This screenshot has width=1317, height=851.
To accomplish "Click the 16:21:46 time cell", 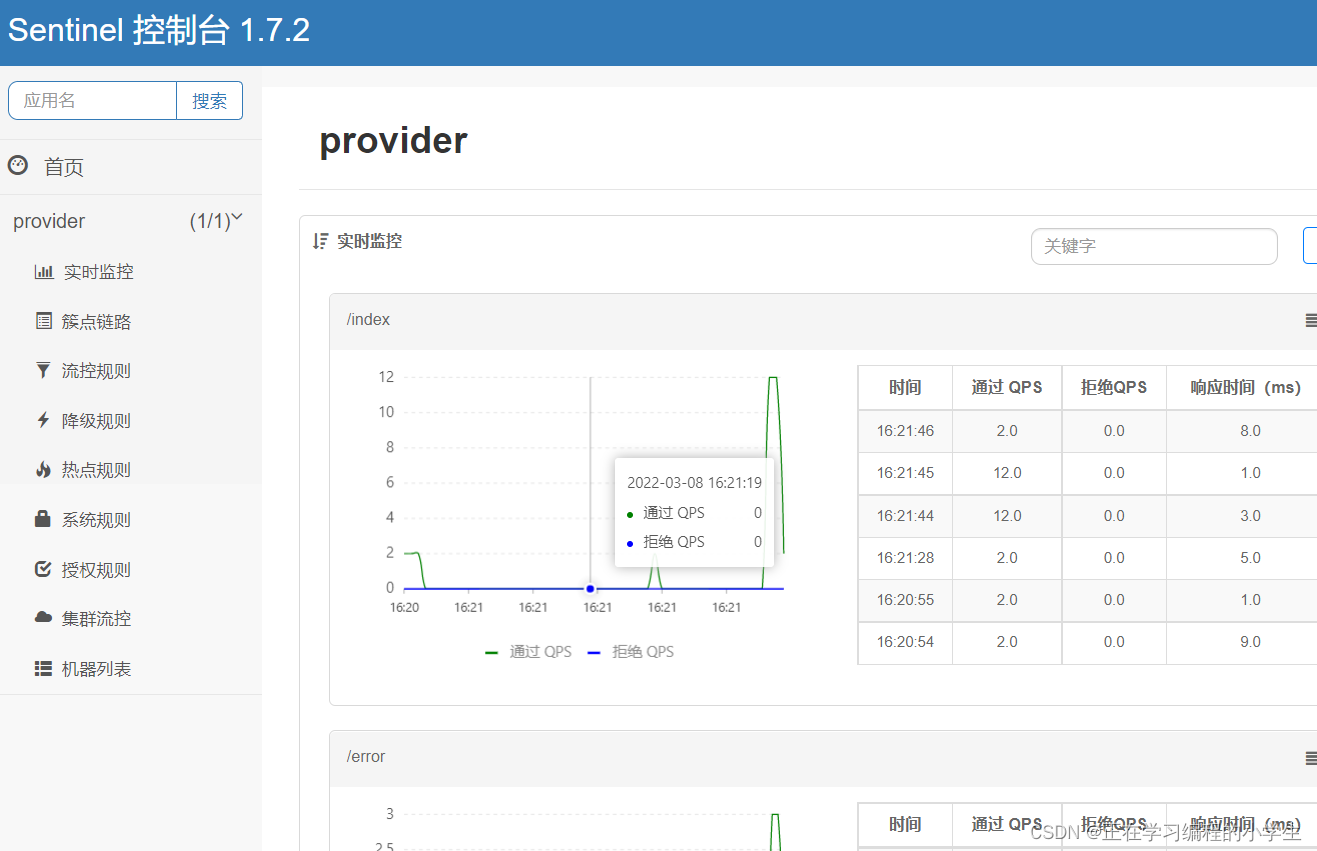I will tap(905, 431).
